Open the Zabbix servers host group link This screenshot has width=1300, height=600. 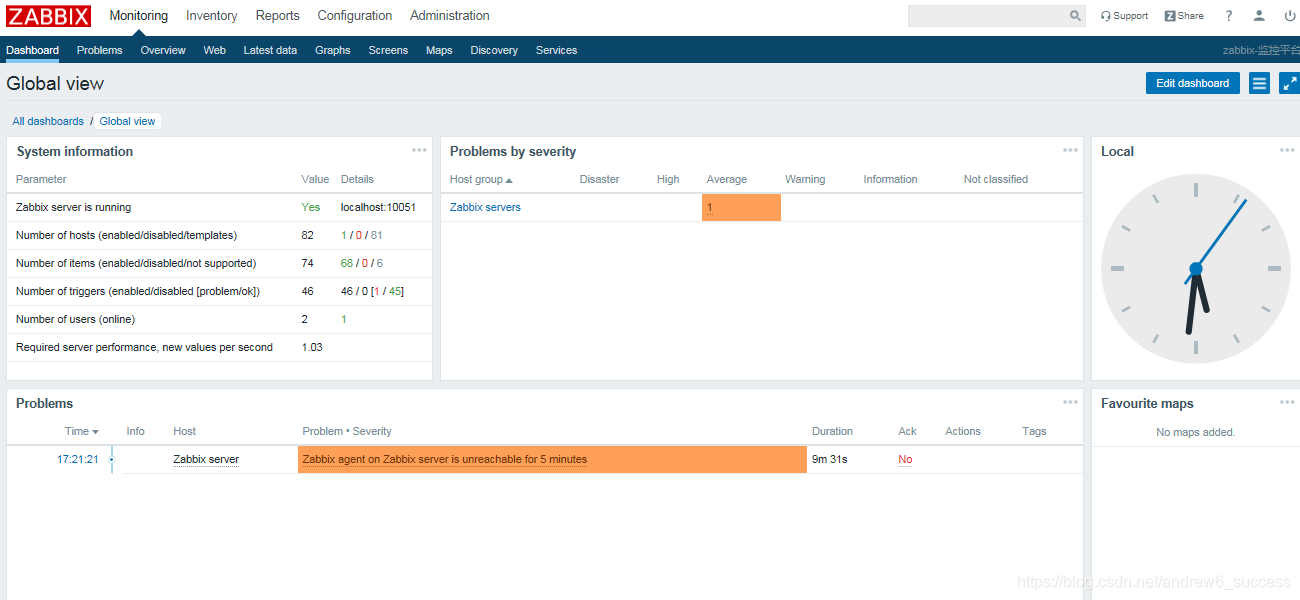pyautogui.click(x=485, y=207)
